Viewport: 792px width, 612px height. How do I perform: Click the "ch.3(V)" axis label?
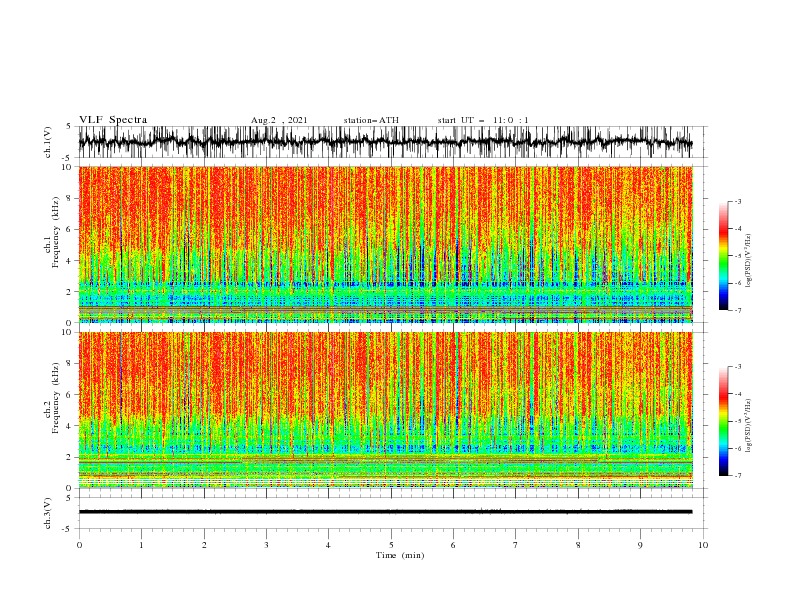tap(48, 513)
